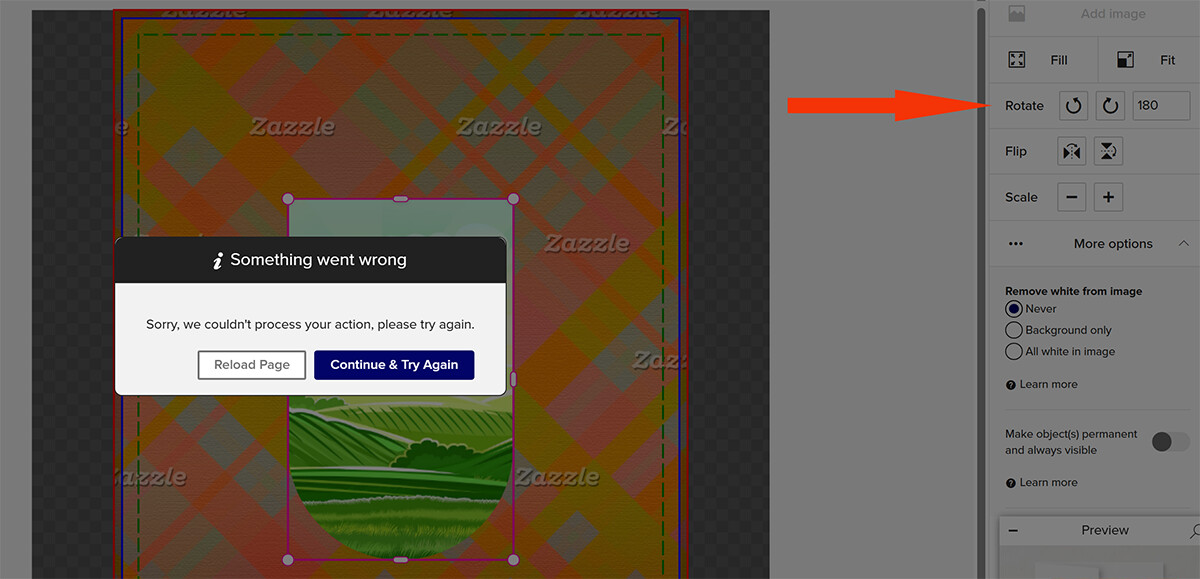Click the Fill button
Image resolution: width=1200 pixels, height=579 pixels.
tap(1042, 60)
